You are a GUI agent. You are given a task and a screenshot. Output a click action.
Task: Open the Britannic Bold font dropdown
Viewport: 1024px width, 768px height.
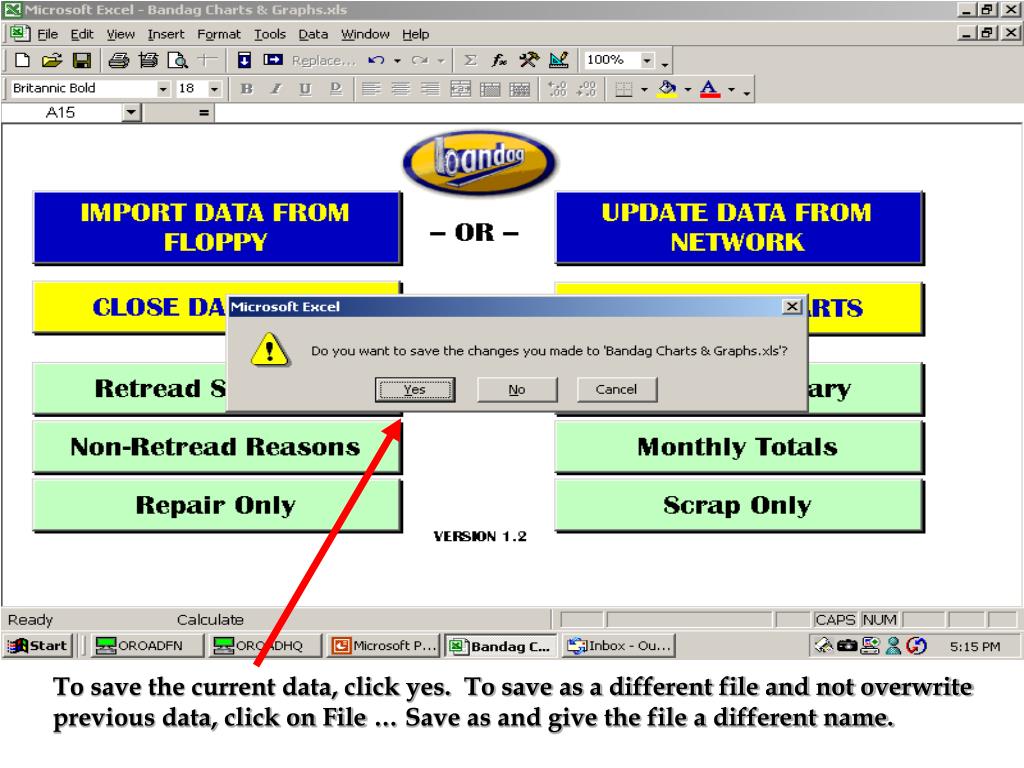pyautogui.click(x=163, y=89)
